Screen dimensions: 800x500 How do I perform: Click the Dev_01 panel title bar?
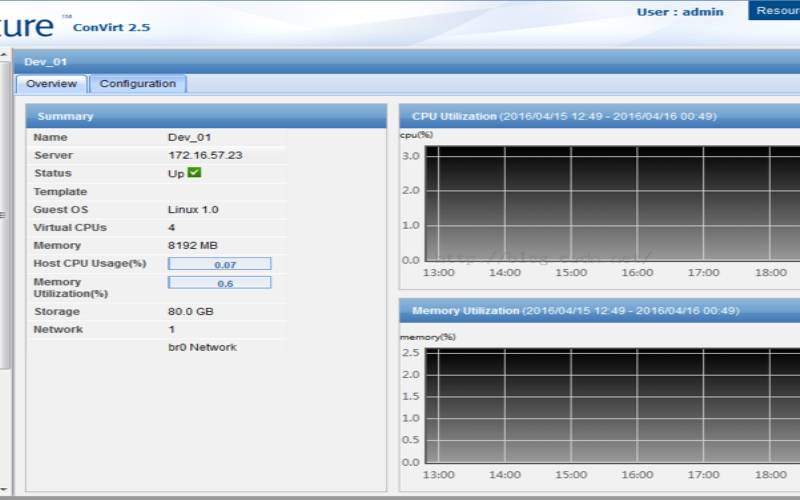tap(400, 62)
